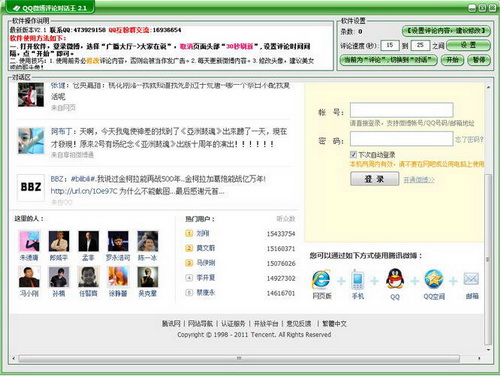The height and width of the screenshot is (377, 500).
Task: Click the 暂停 pause button
Action: click(479, 60)
